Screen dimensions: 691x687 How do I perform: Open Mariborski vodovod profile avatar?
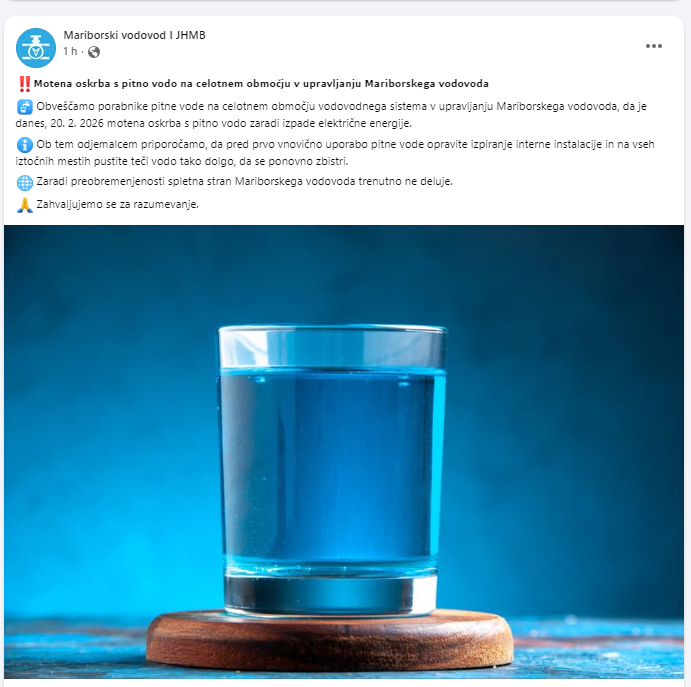point(36,48)
